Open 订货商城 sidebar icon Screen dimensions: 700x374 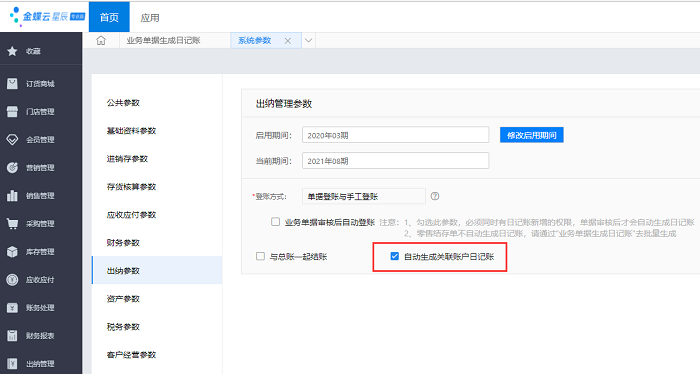coord(12,83)
